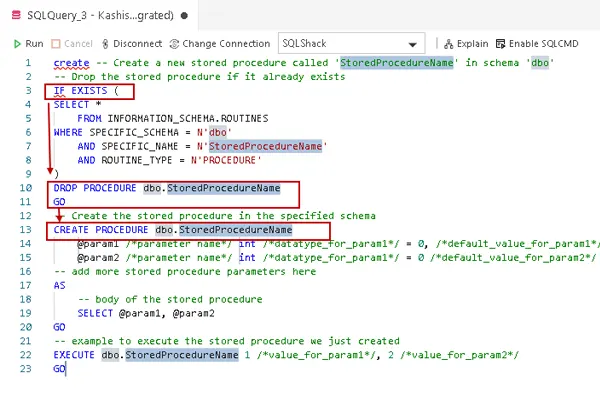Viewport: 600px width, 400px height.
Task: Click 'GO' on line 23
Action: [x=59, y=369]
